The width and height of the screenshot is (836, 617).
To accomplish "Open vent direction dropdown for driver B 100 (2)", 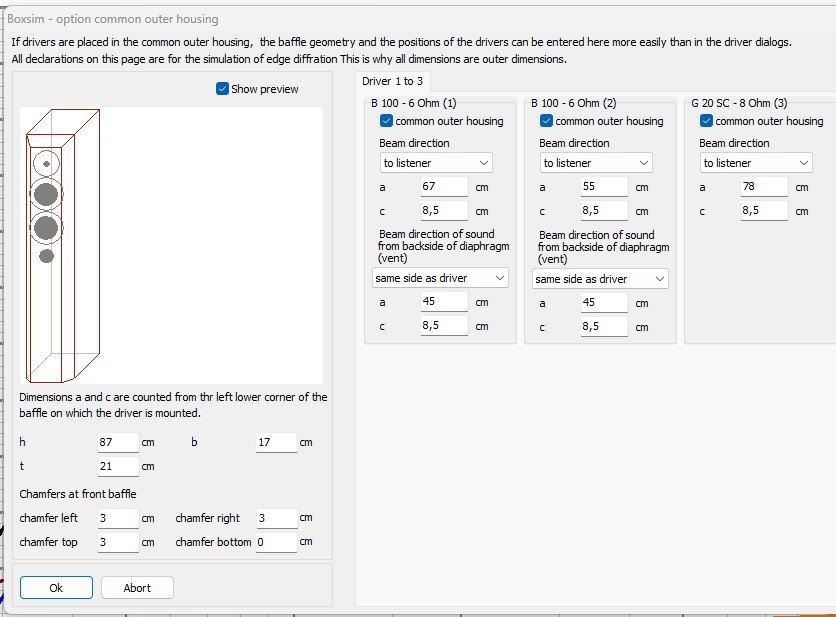I will [x=600, y=279].
